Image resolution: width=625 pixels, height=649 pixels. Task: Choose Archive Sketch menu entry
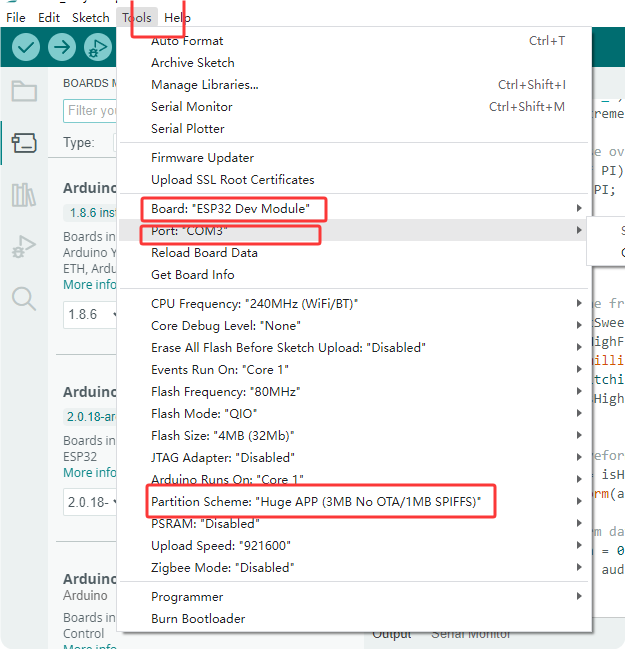tap(354, 63)
